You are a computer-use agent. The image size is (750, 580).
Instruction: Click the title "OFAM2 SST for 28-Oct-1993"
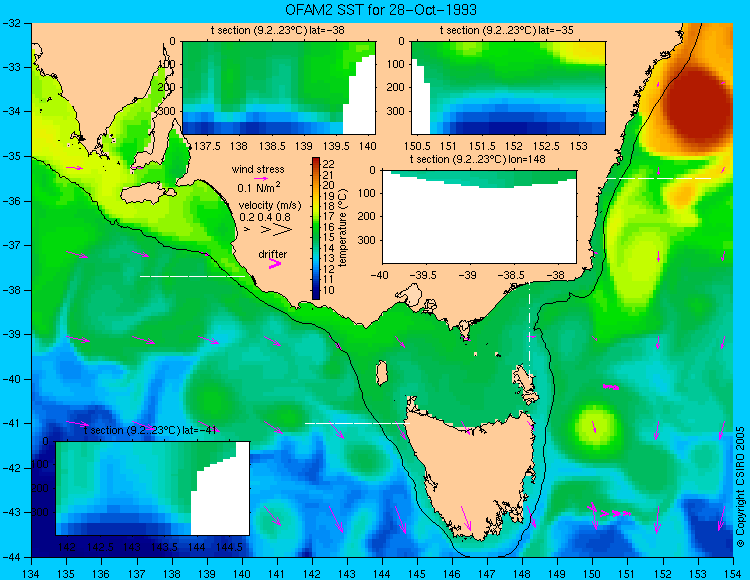pyautogui.click(x=381, y=9)
